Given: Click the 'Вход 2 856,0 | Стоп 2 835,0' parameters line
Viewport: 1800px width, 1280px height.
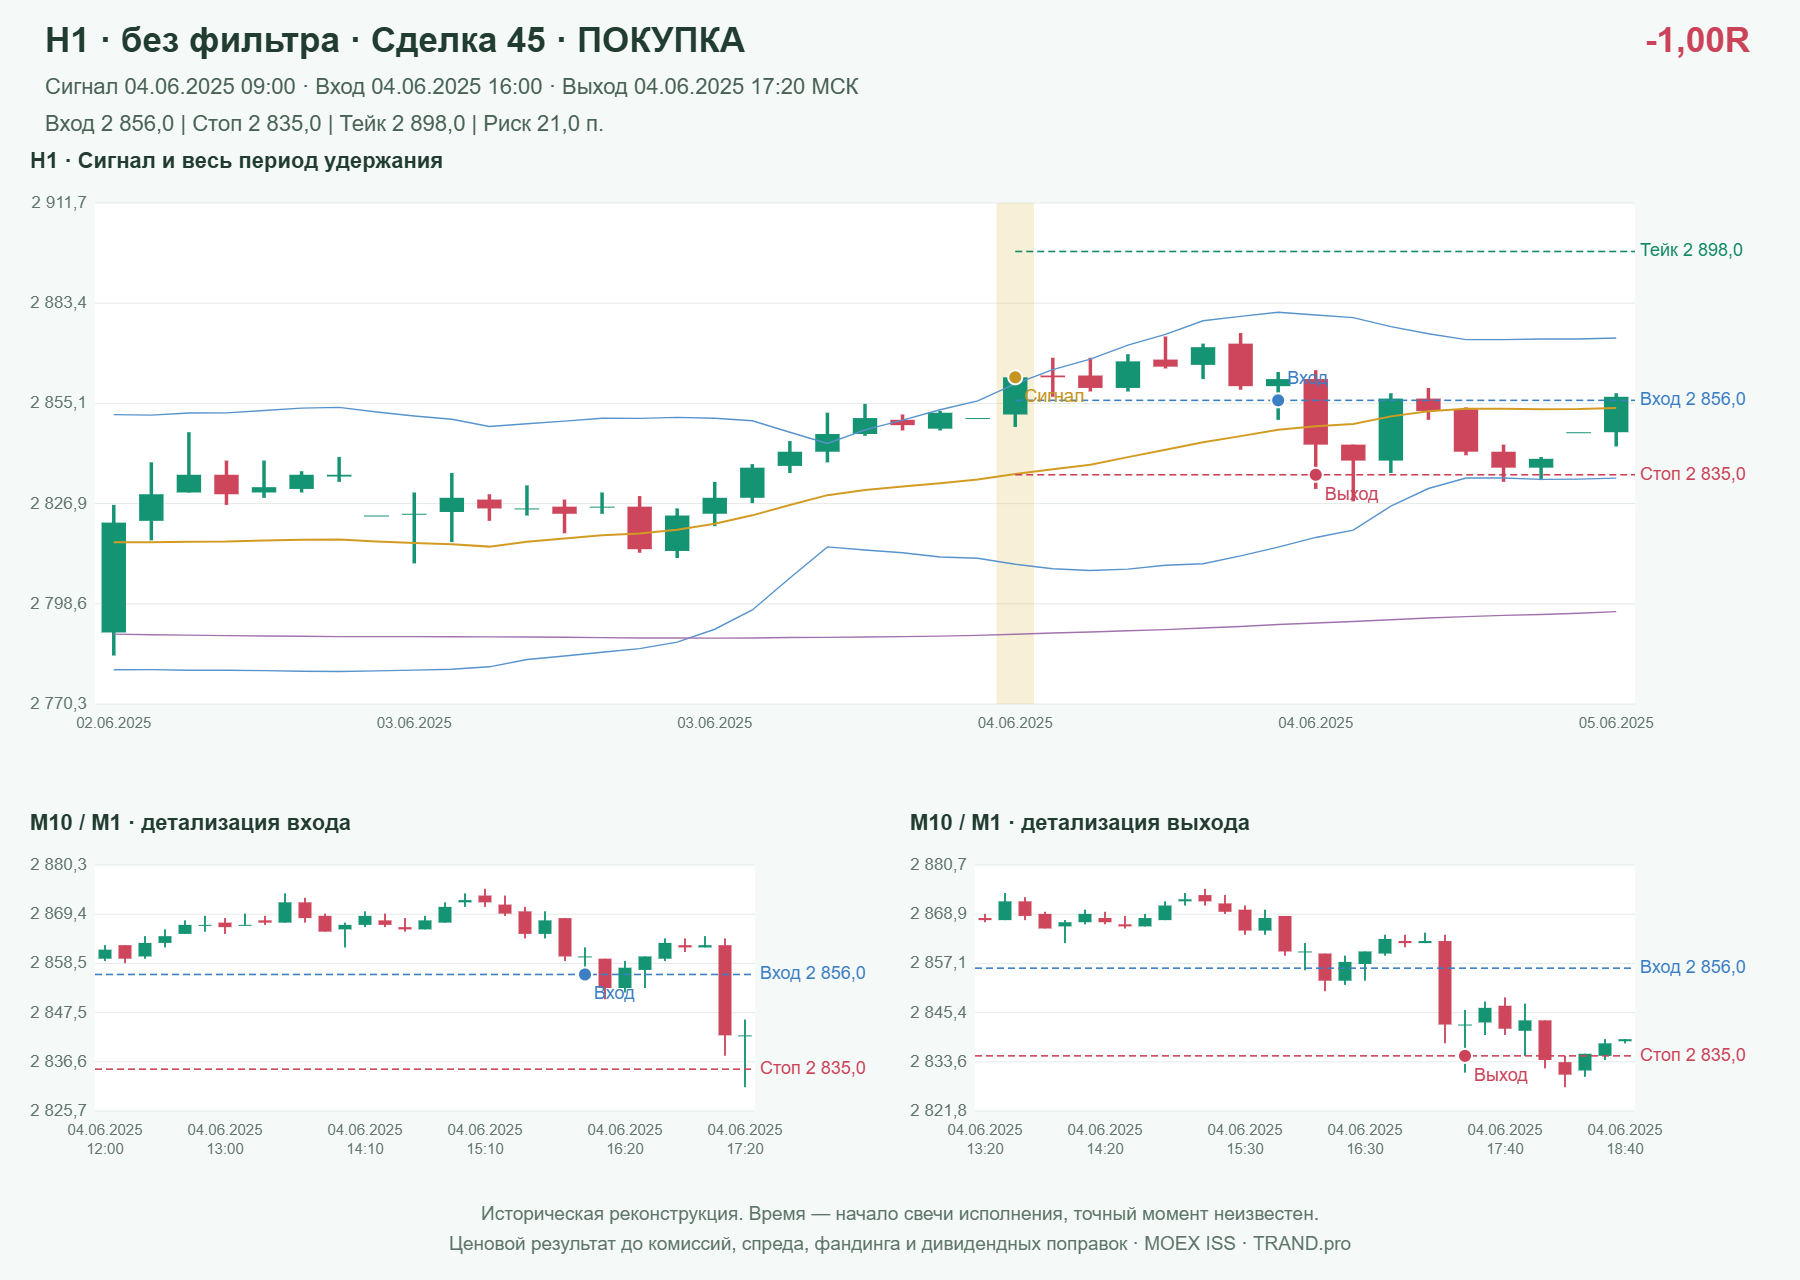Looking at the screenshot, I should point(324,124).
